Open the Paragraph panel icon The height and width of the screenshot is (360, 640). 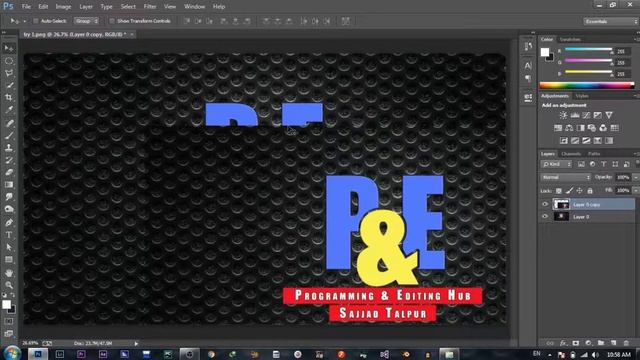pos(528,78)
